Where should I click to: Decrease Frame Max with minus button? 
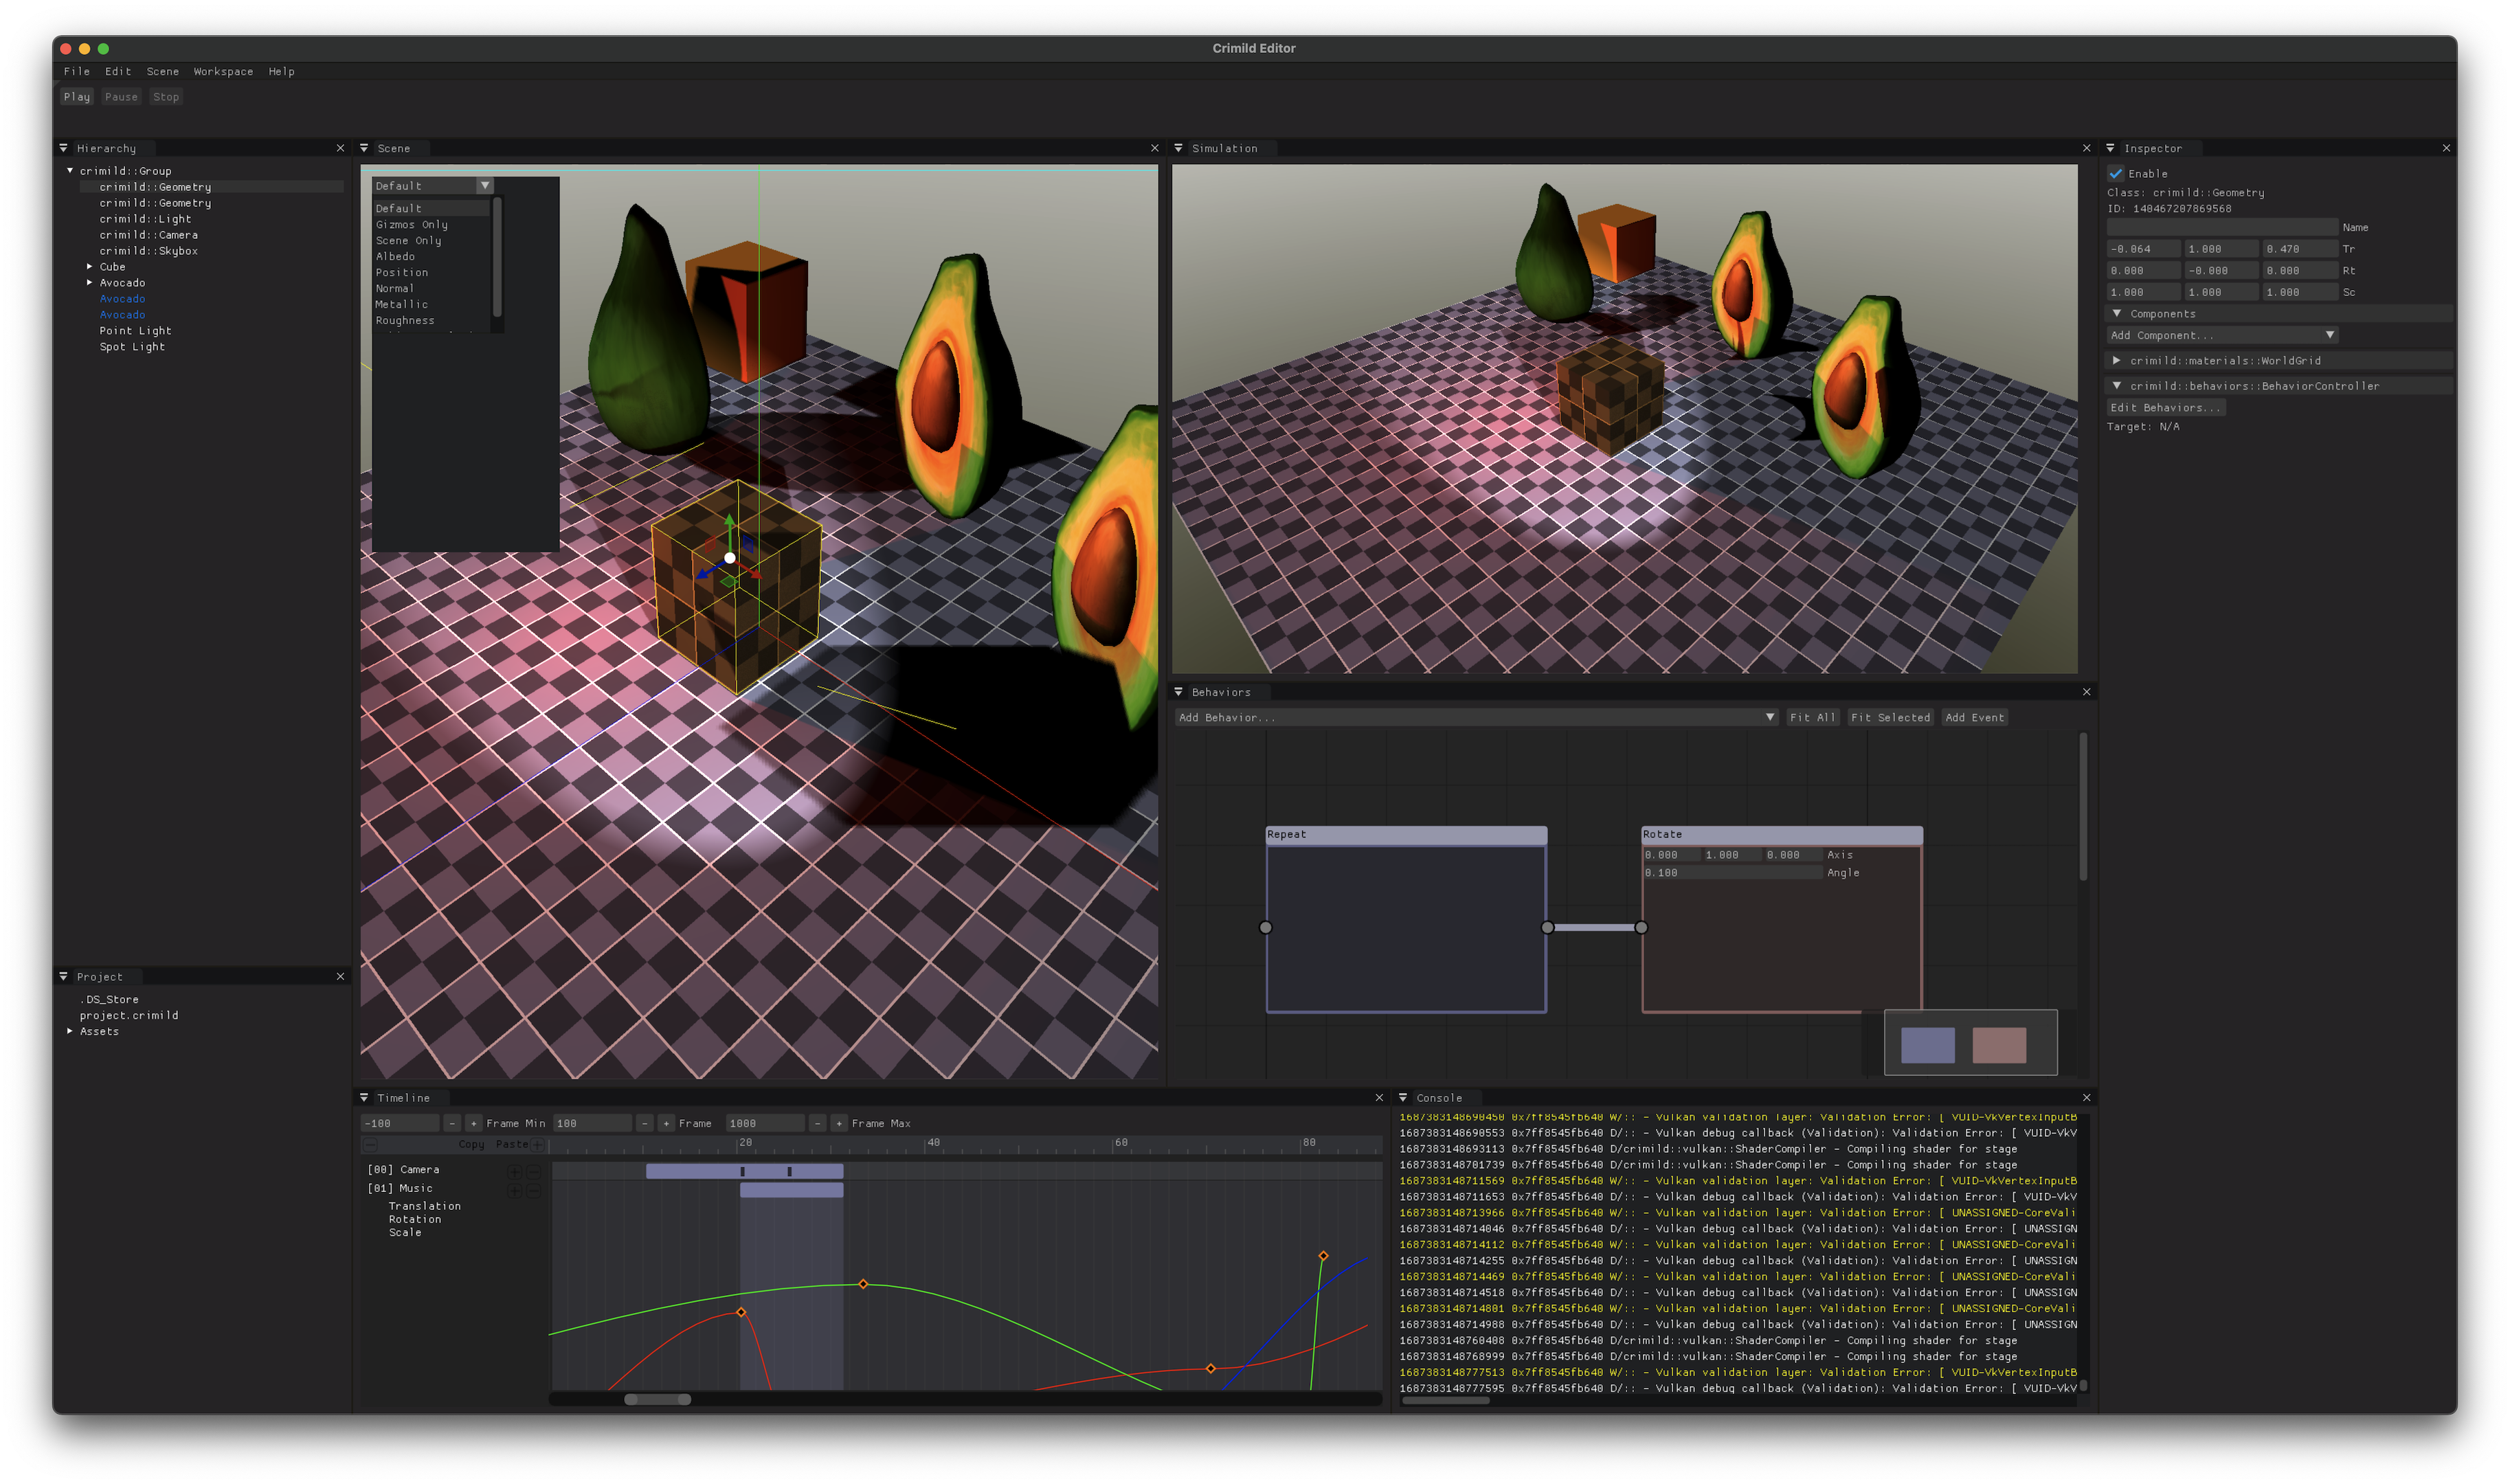[x=818, y=1124]
